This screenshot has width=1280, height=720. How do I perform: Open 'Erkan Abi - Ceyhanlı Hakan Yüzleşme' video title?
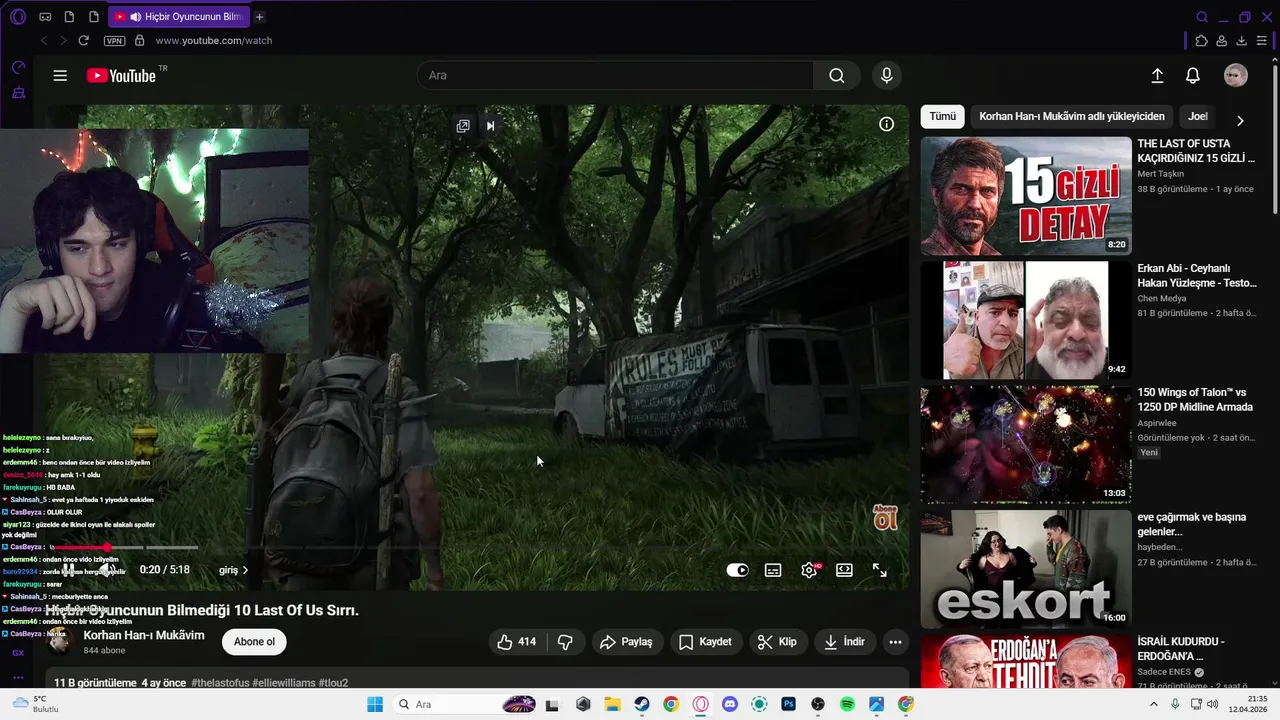click(x=1197, y=276)
